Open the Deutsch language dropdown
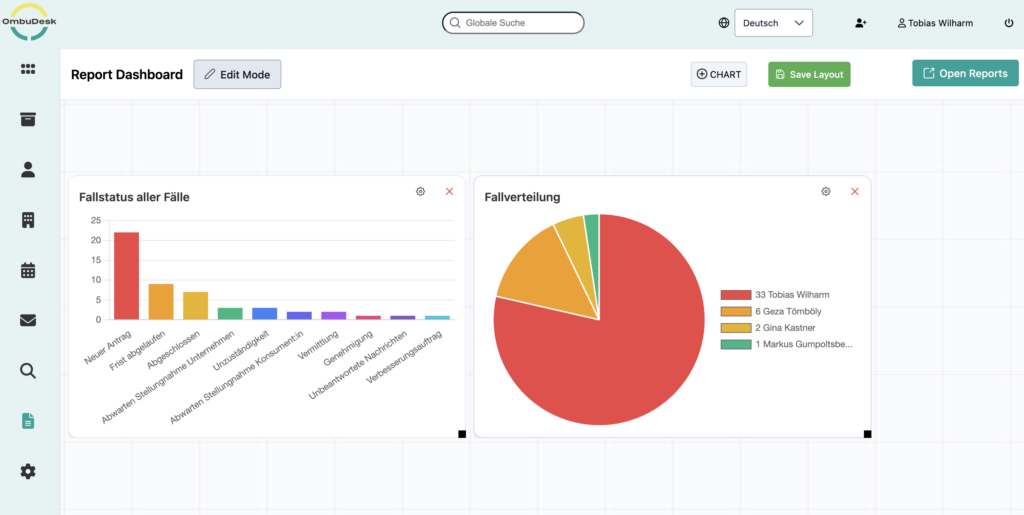The width and height of the screenshot is (1024, 515). 773,23
